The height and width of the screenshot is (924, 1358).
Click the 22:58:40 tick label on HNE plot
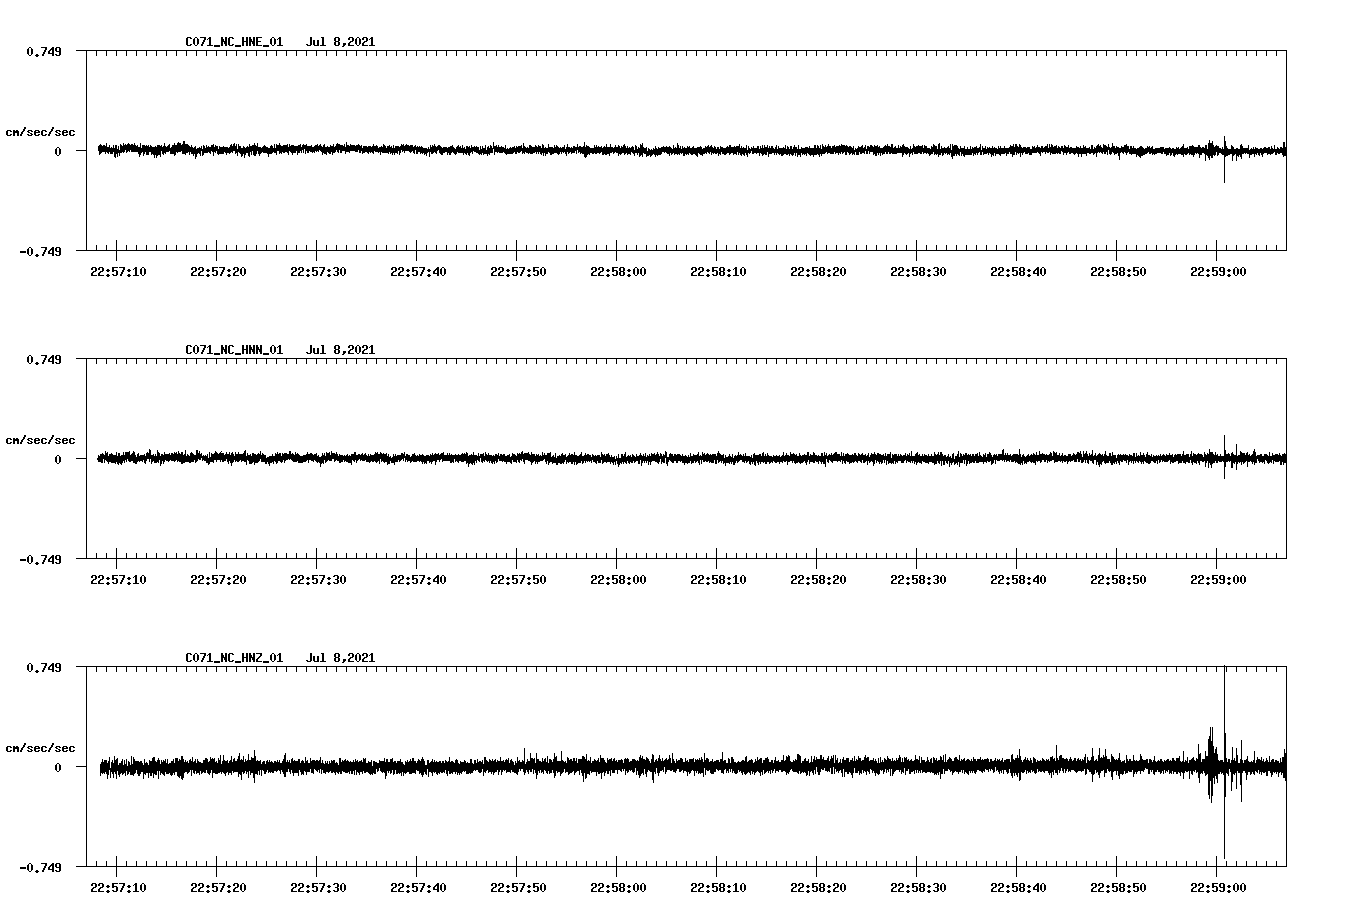pos(1018,271)
